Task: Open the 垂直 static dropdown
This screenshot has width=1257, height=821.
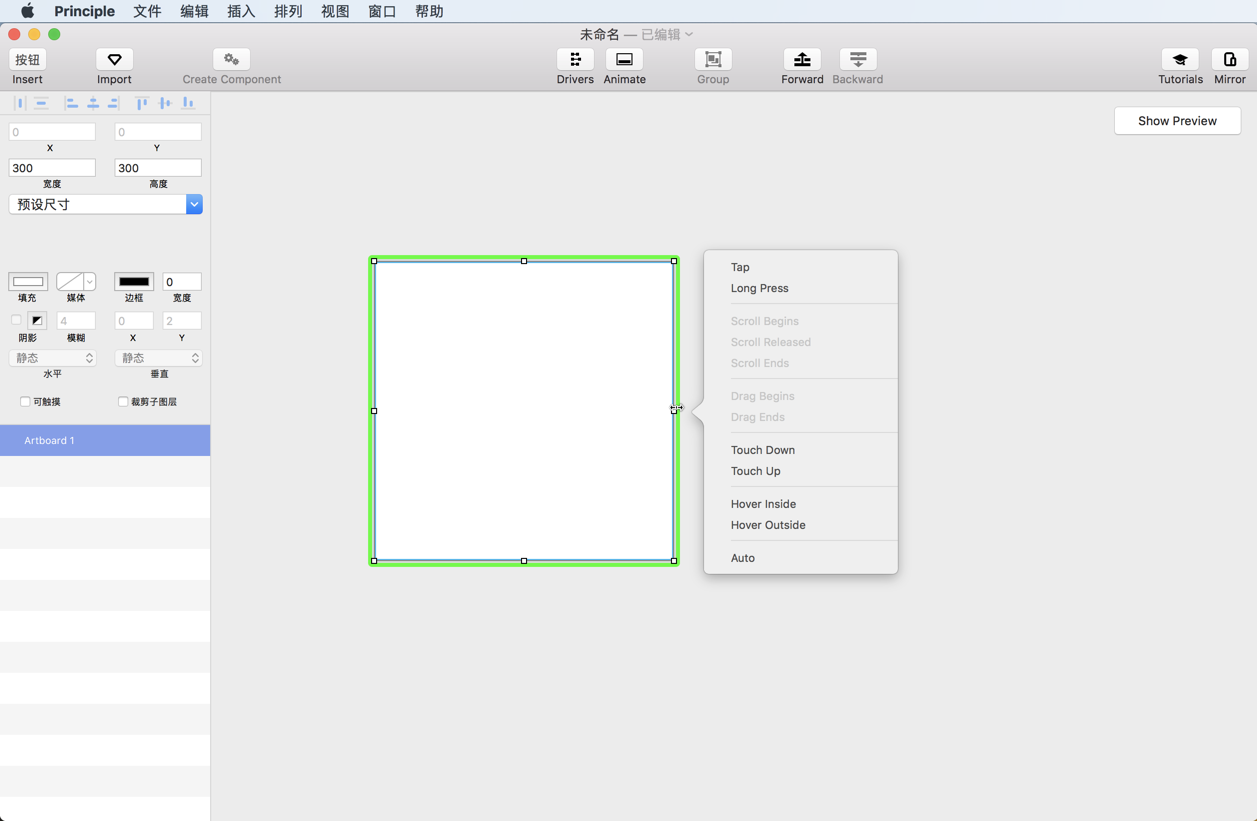Action: (x=158, y=357)
